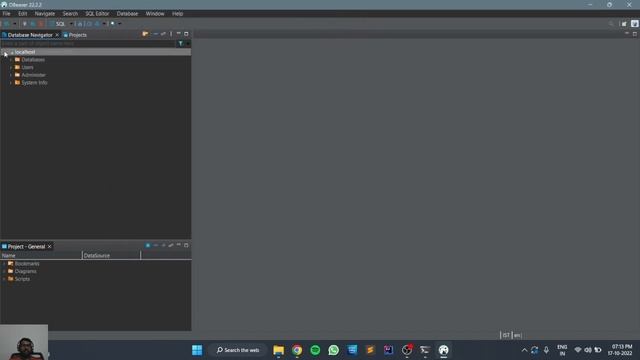Select the DBeaver perspective icon top right
This screenshot has height=360, width=640.
coord(634,24)
